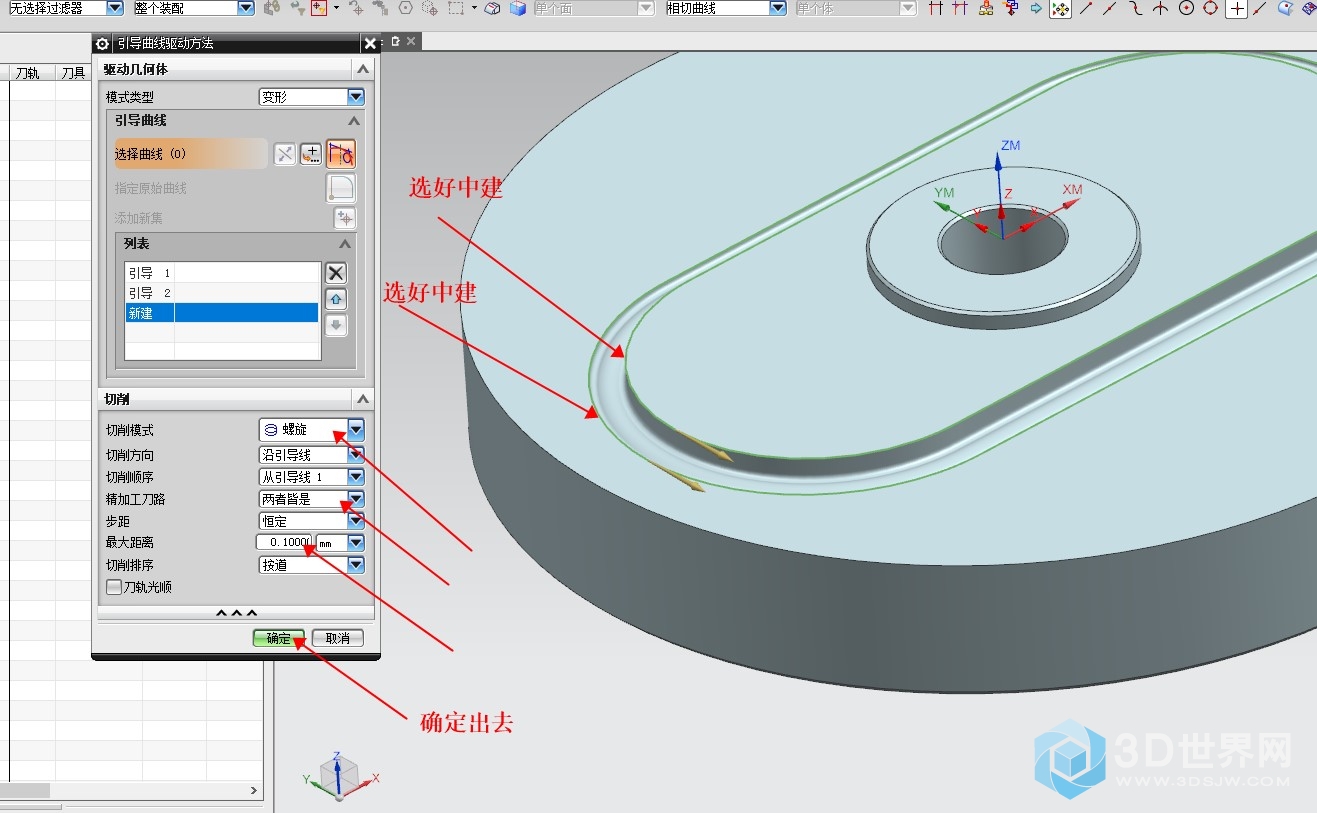Viewport: 1317px width, 813px height.
Task: Enable the 刀轨光顺 checkbox
Action: 113,587
